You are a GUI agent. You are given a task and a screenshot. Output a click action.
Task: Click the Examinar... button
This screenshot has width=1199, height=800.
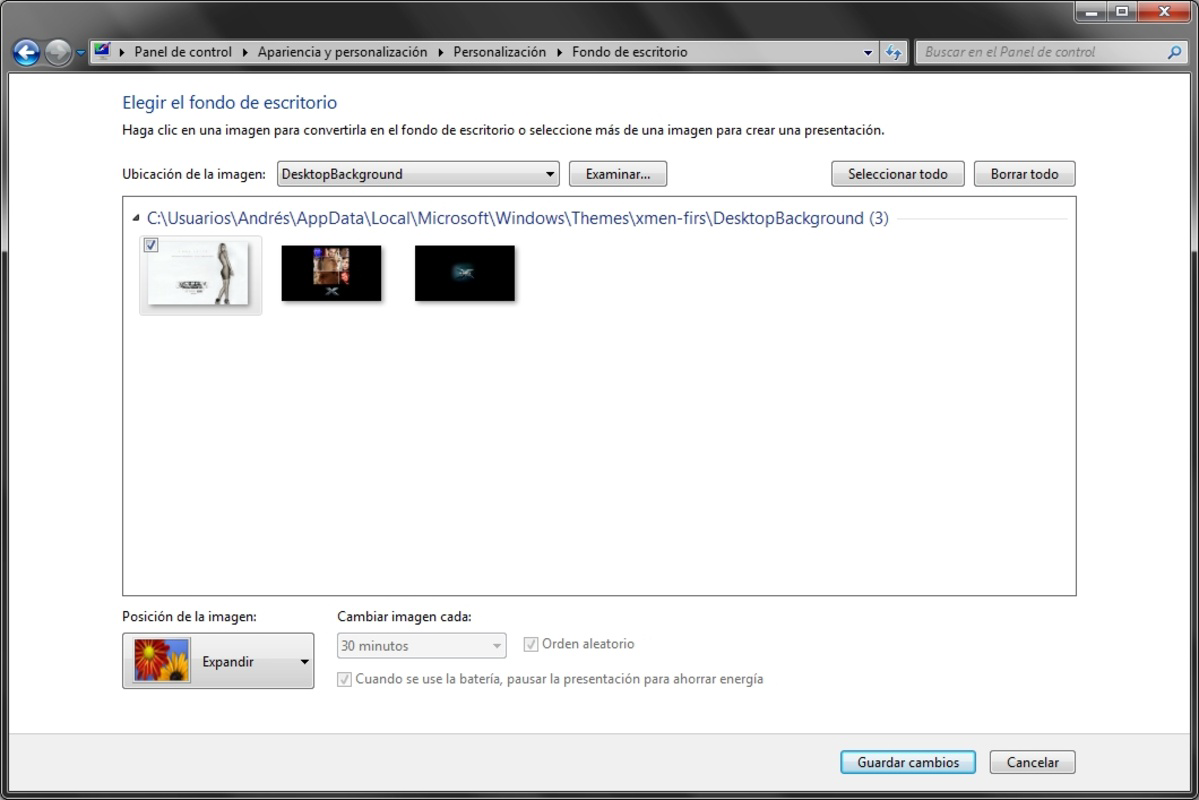point(618,174)
